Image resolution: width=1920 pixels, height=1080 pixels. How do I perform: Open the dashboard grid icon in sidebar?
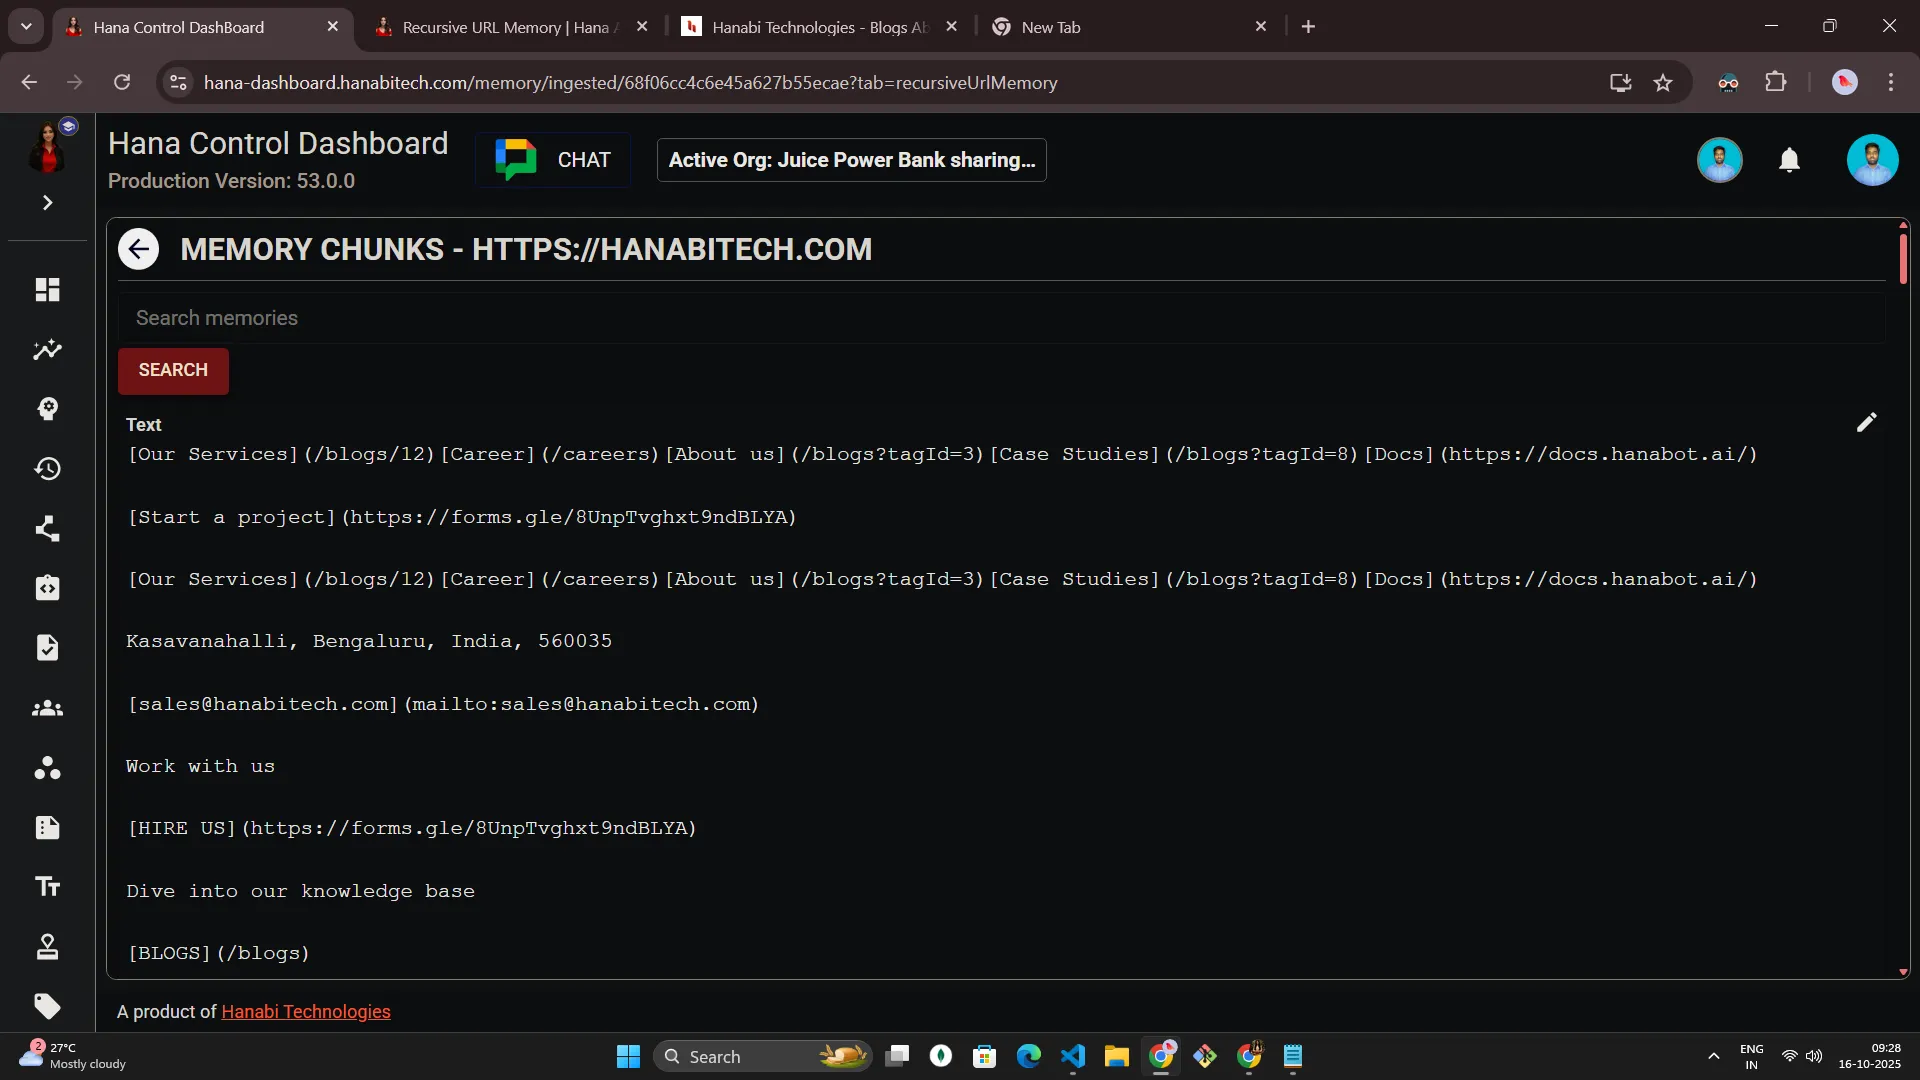(x=47, y=290)
